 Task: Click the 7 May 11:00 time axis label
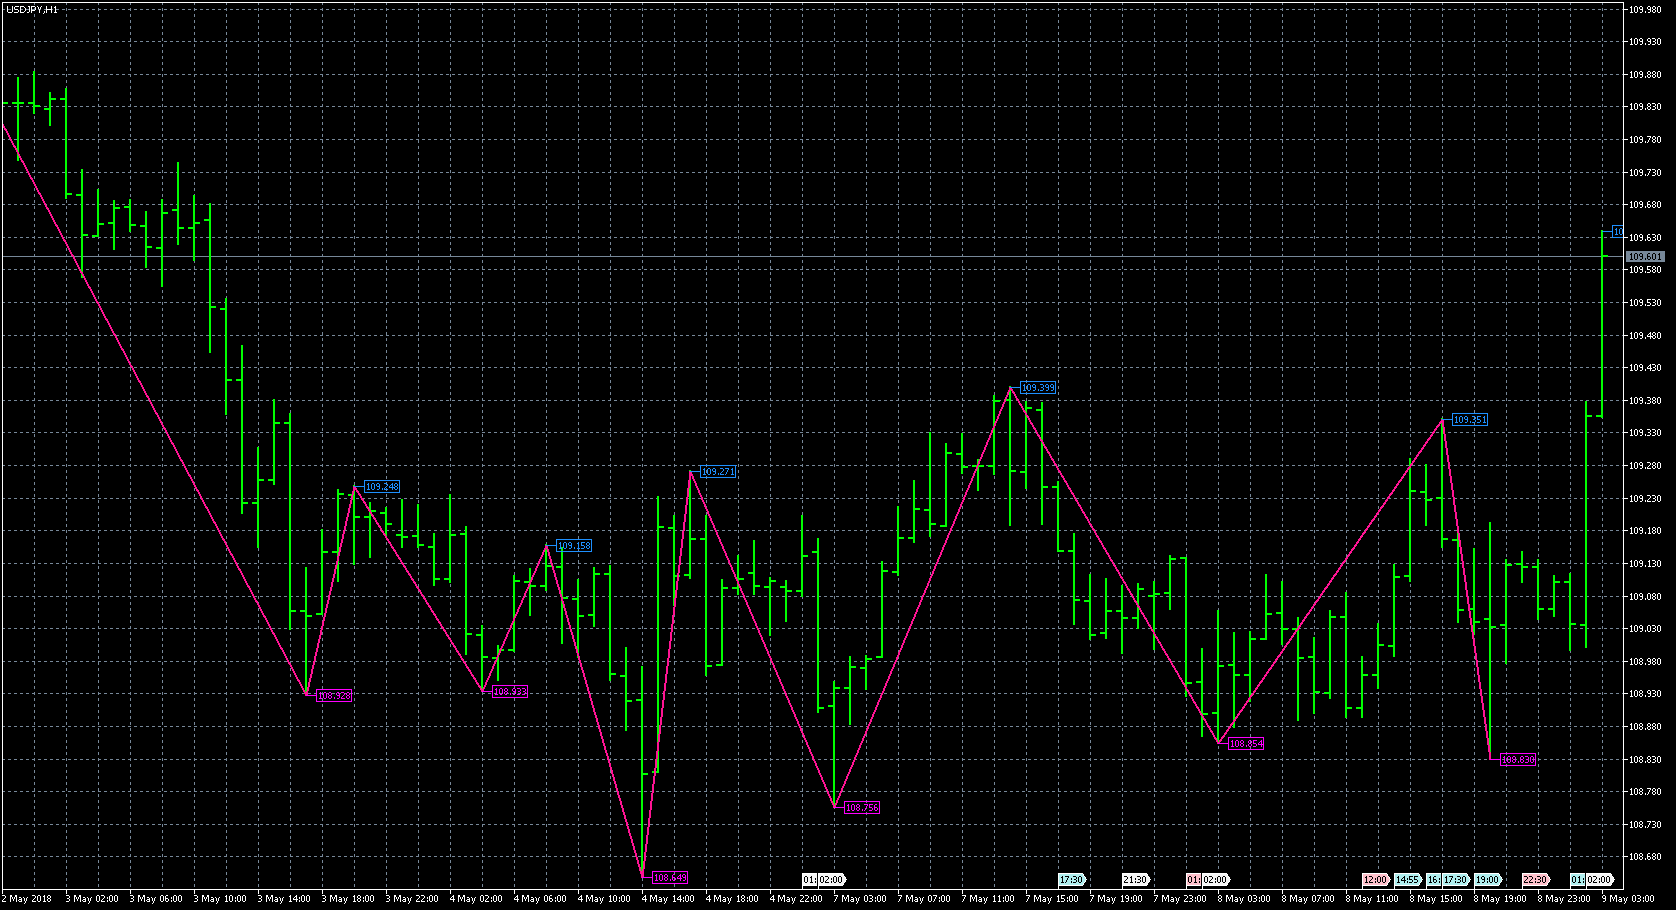coord(991,899)
